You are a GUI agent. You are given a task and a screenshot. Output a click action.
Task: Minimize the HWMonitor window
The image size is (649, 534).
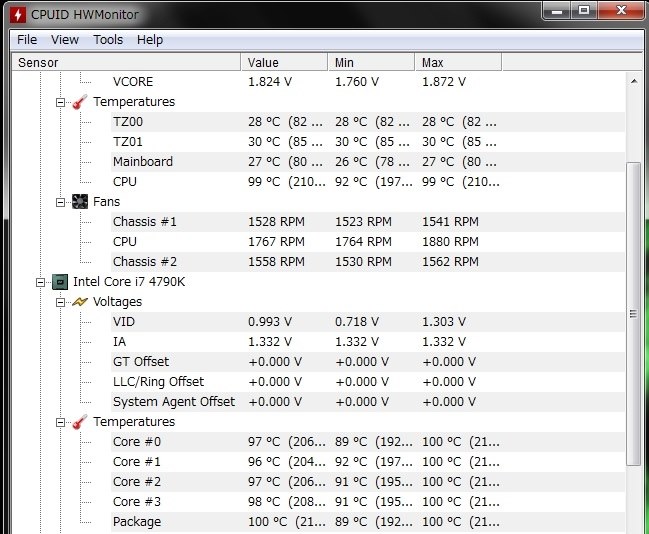(557, 11)
